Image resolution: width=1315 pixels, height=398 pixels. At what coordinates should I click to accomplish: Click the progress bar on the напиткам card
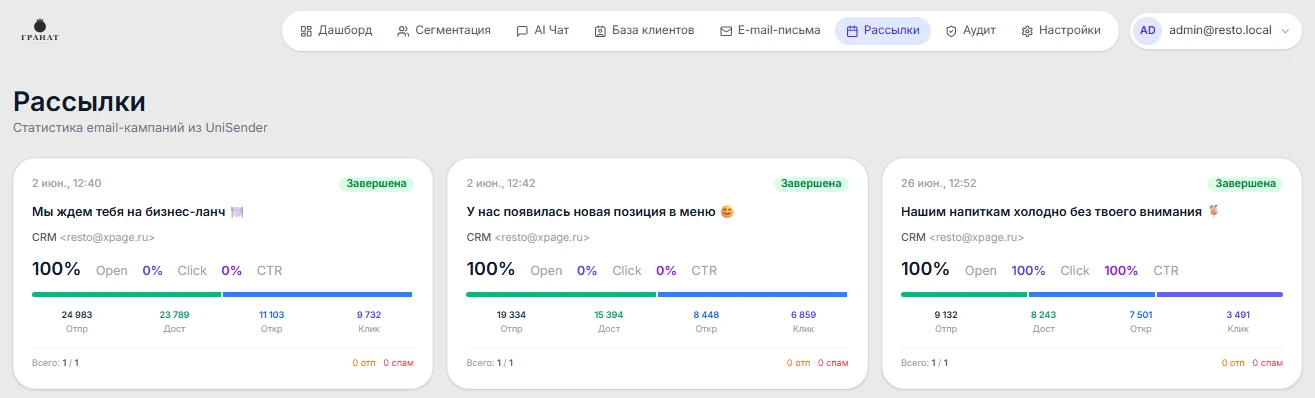pyautogui.click(x=1092, y=295)
